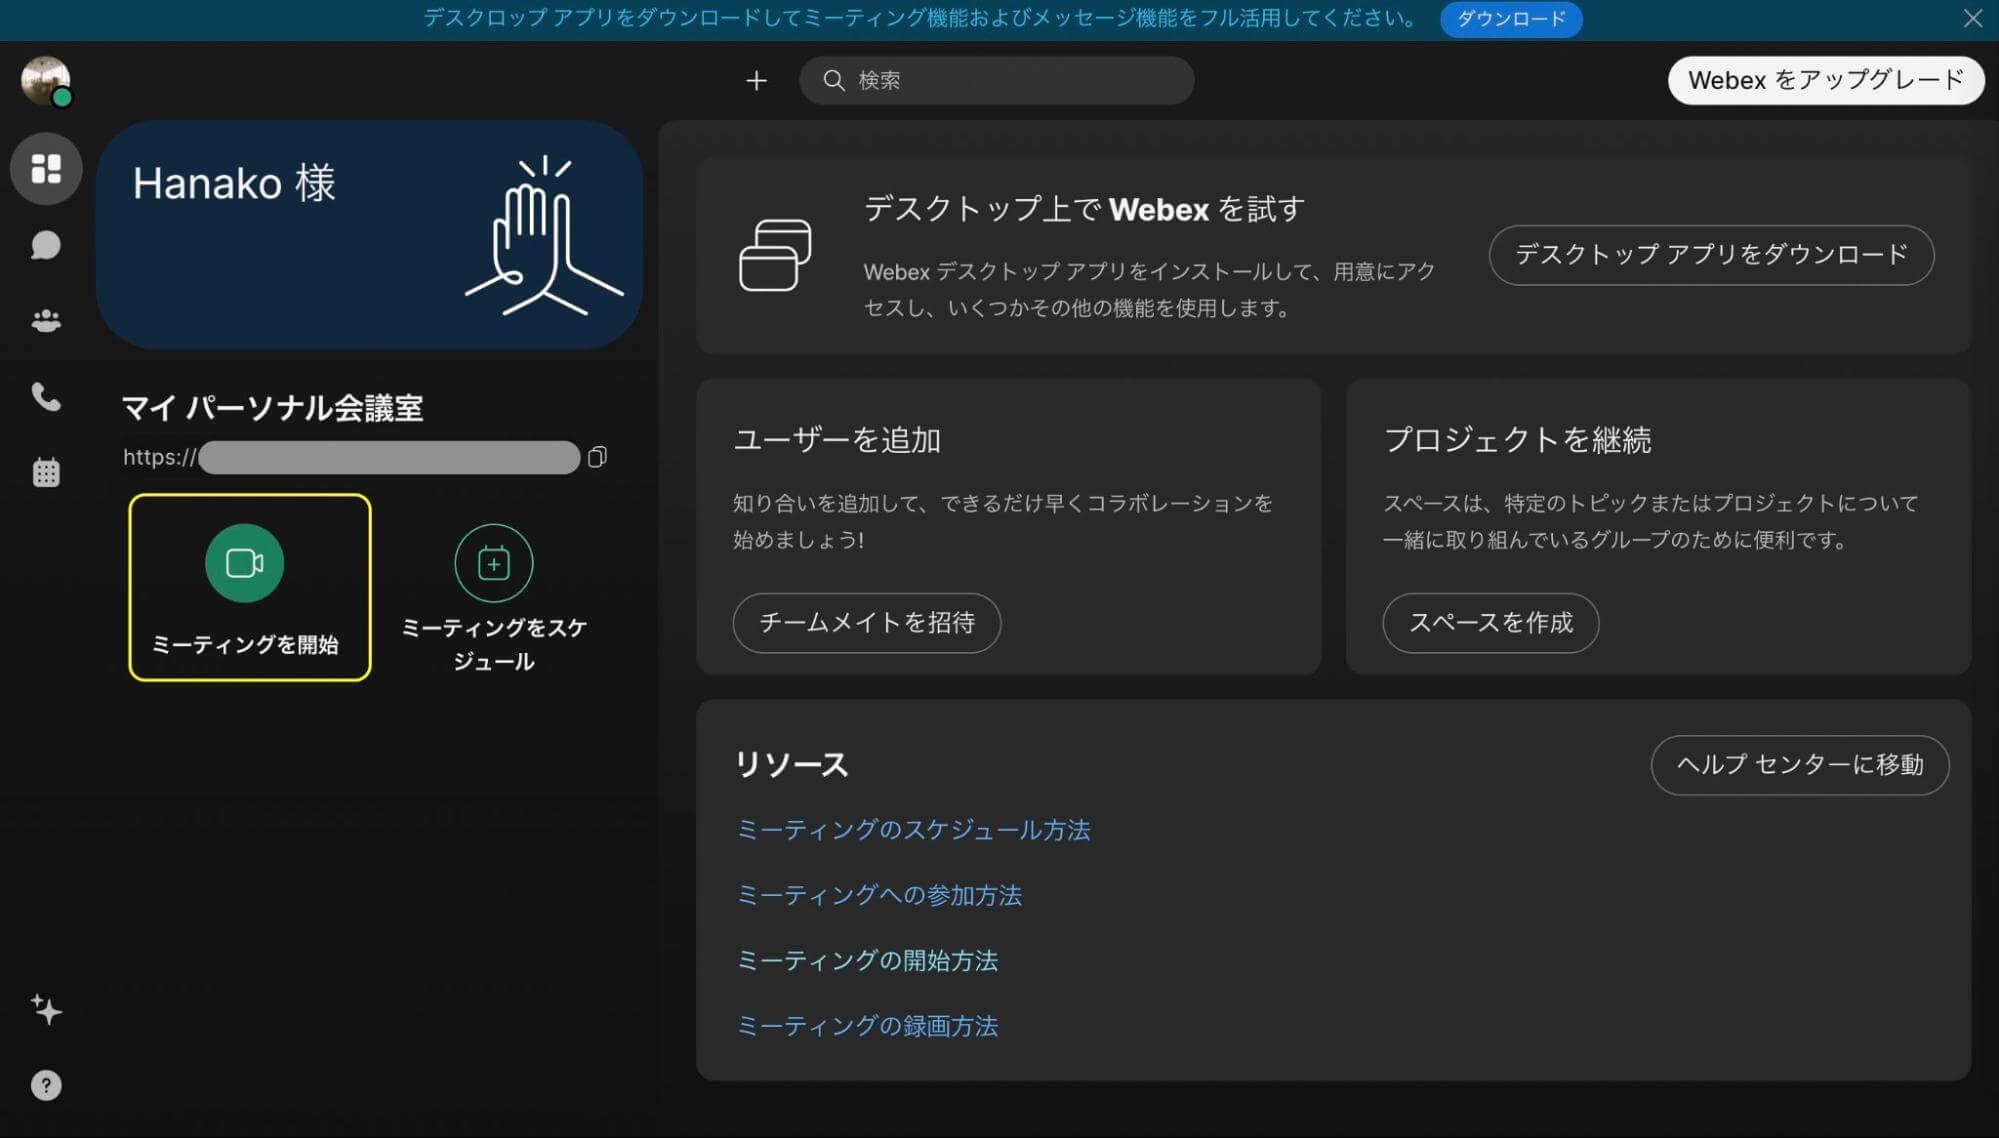Viewport: 1999px width, 1138px height.
Task: Start a meeting with green camera icon
Action: pyautogui.click(x=245, y=563)
